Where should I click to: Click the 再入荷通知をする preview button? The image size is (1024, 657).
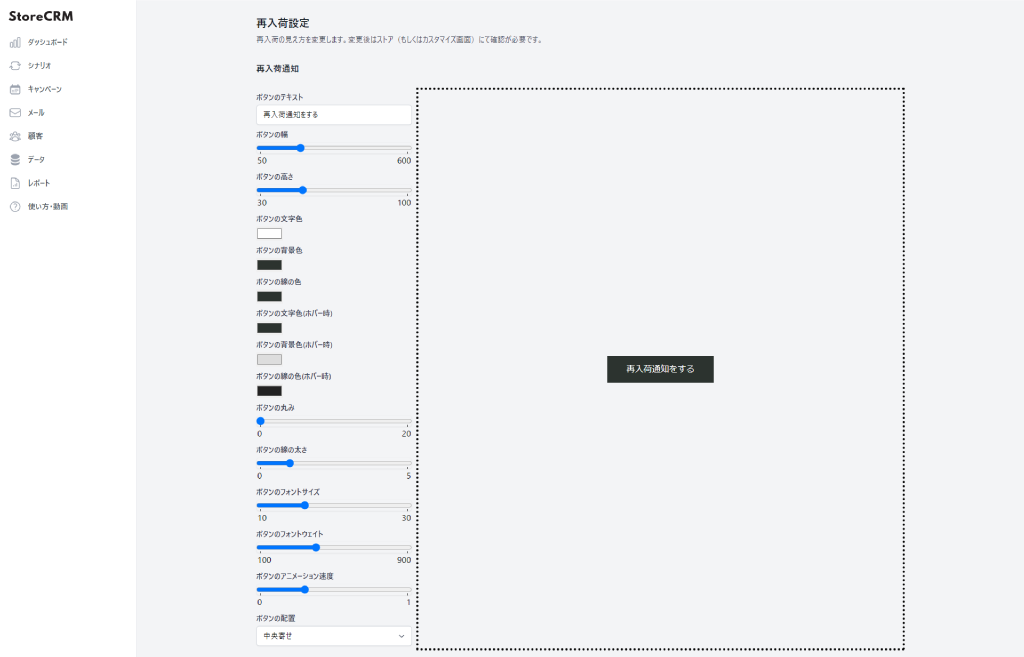pyautogui.click(x=660, y=369)
